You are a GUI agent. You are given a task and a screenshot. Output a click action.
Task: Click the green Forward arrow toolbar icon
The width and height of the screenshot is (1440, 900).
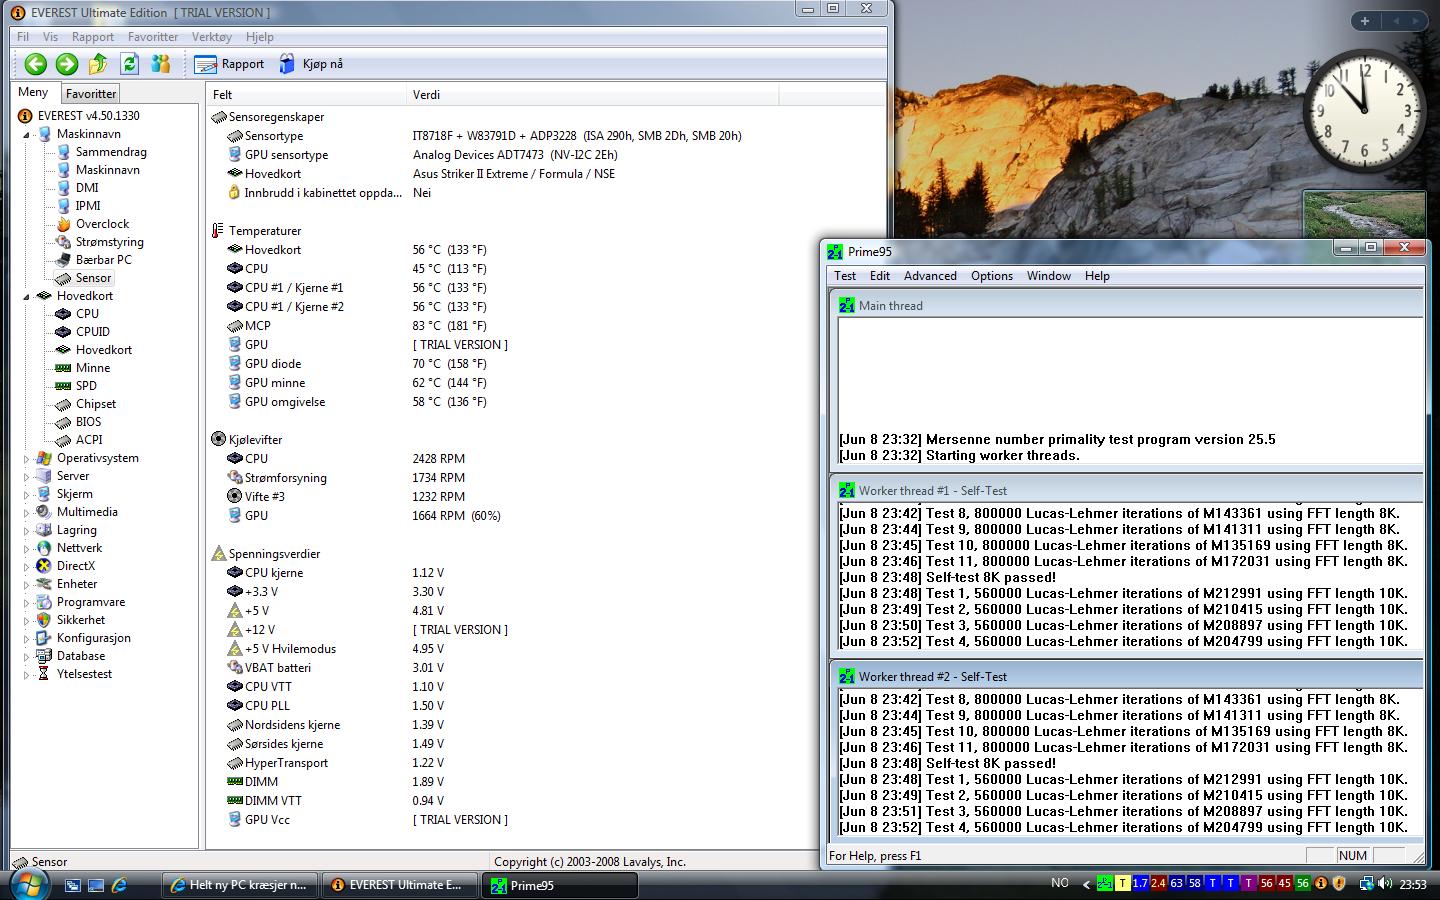click(x=67, y=64)
